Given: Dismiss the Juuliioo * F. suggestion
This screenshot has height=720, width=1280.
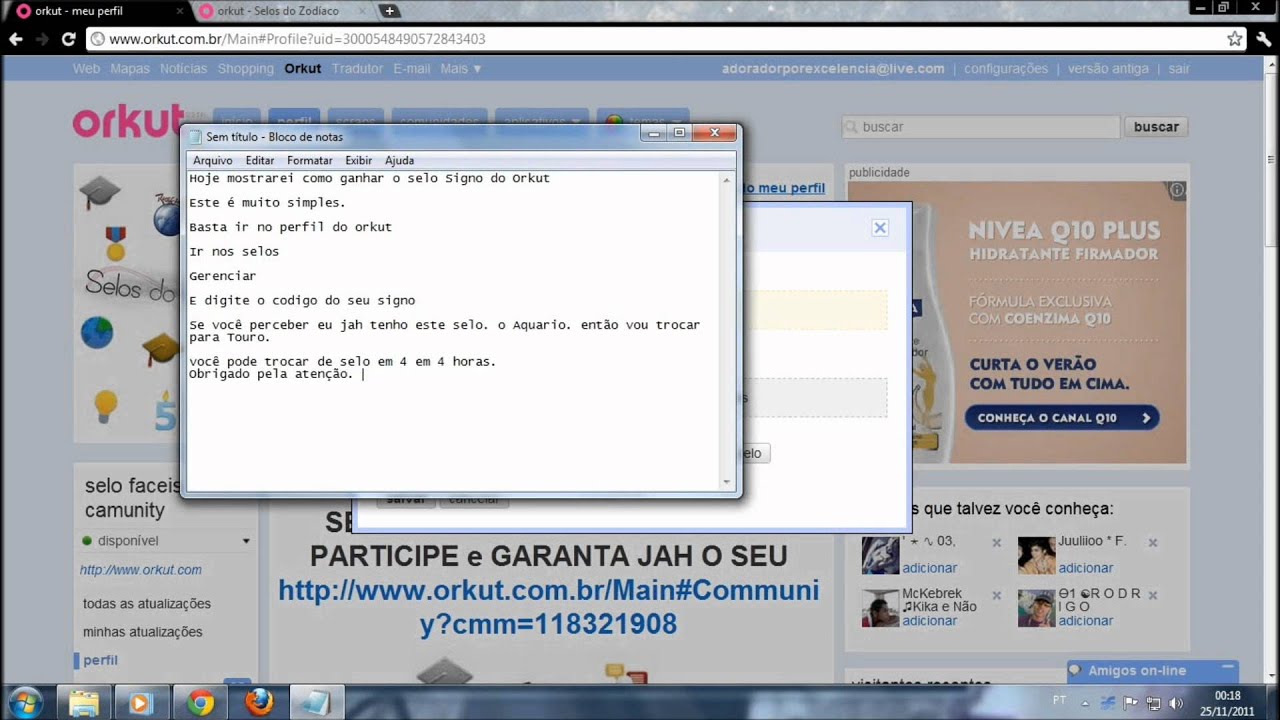Looking at the screenshot, I should pyautogui.click(x=1153, y=543).
